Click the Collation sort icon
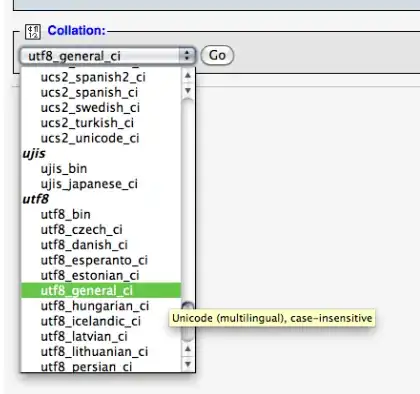420x394 pixels. pos(33,32)
